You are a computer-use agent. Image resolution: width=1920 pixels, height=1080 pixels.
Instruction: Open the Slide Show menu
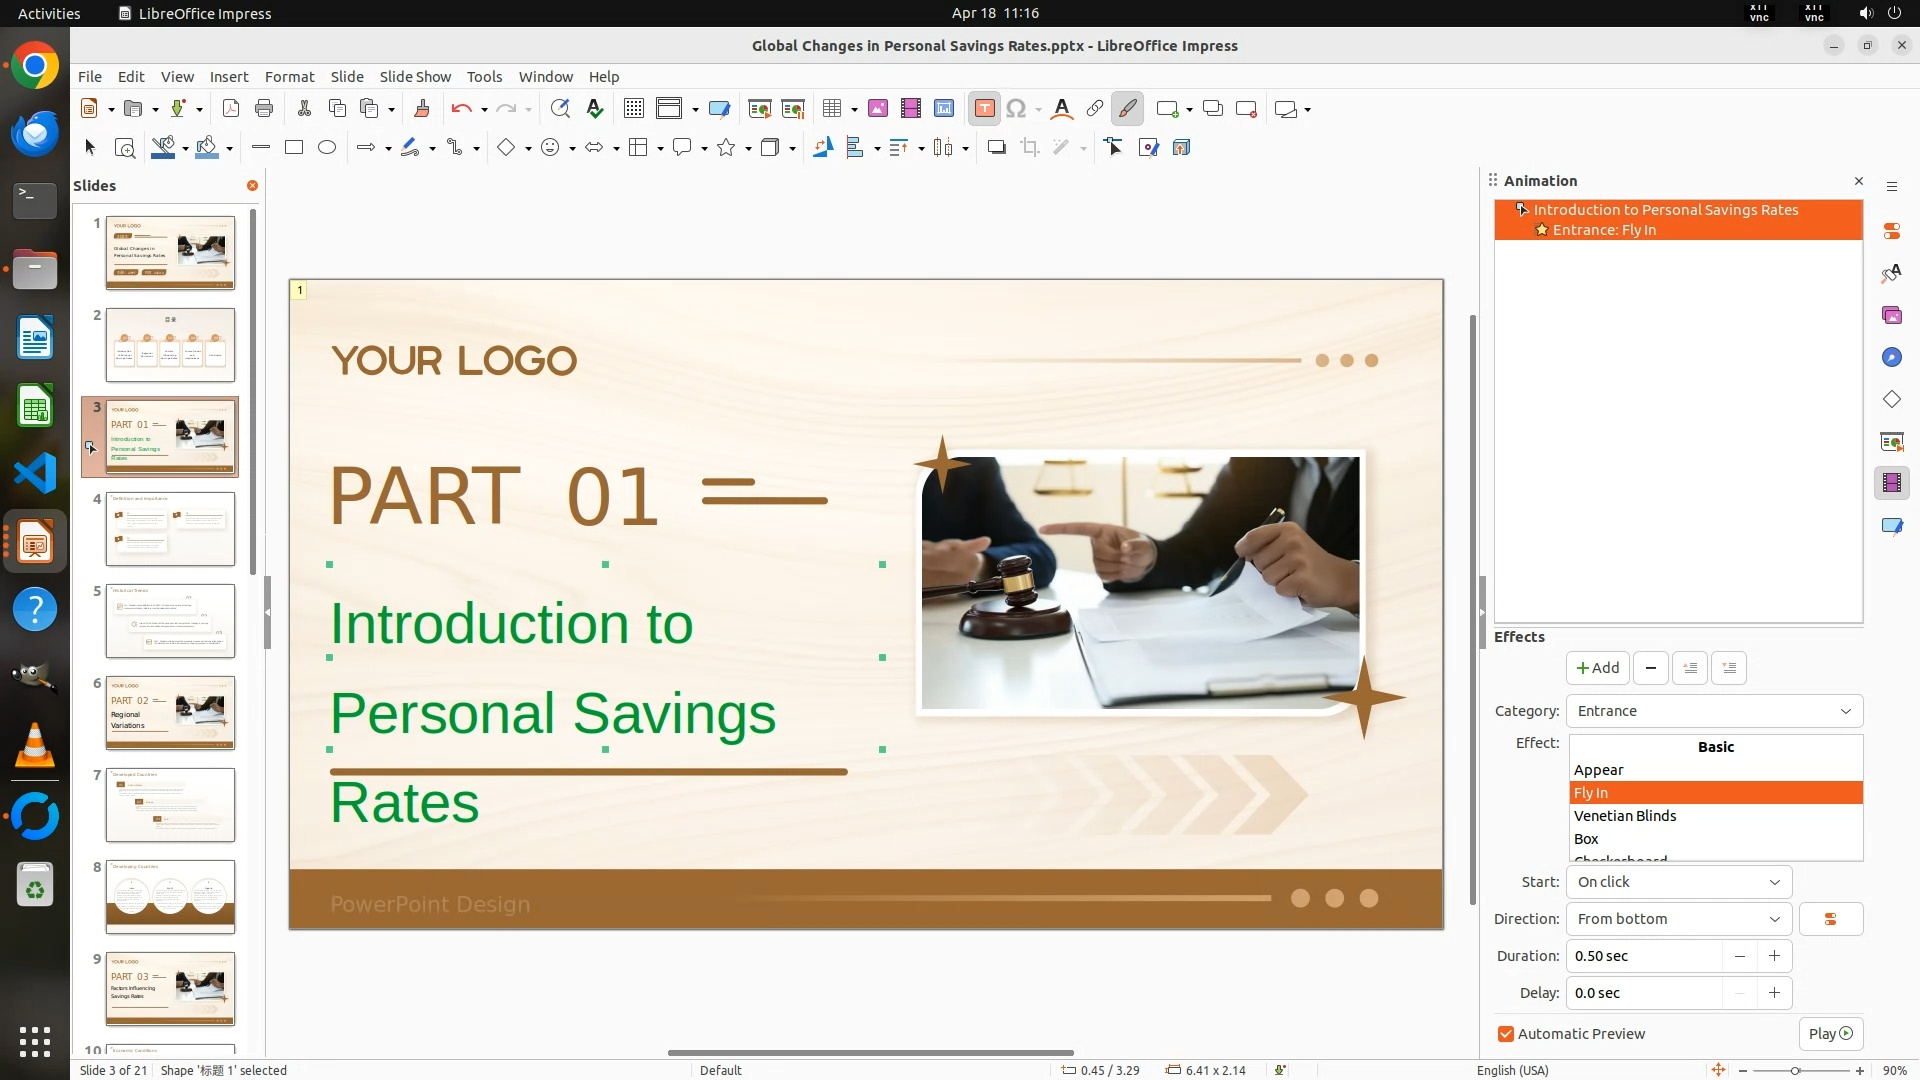click(x=415, y=76)
